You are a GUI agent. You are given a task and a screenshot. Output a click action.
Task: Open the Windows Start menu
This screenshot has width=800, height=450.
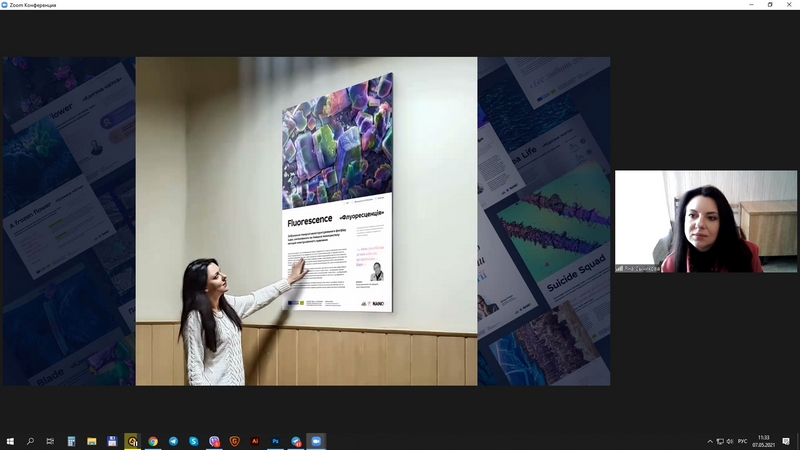[10, 441]
